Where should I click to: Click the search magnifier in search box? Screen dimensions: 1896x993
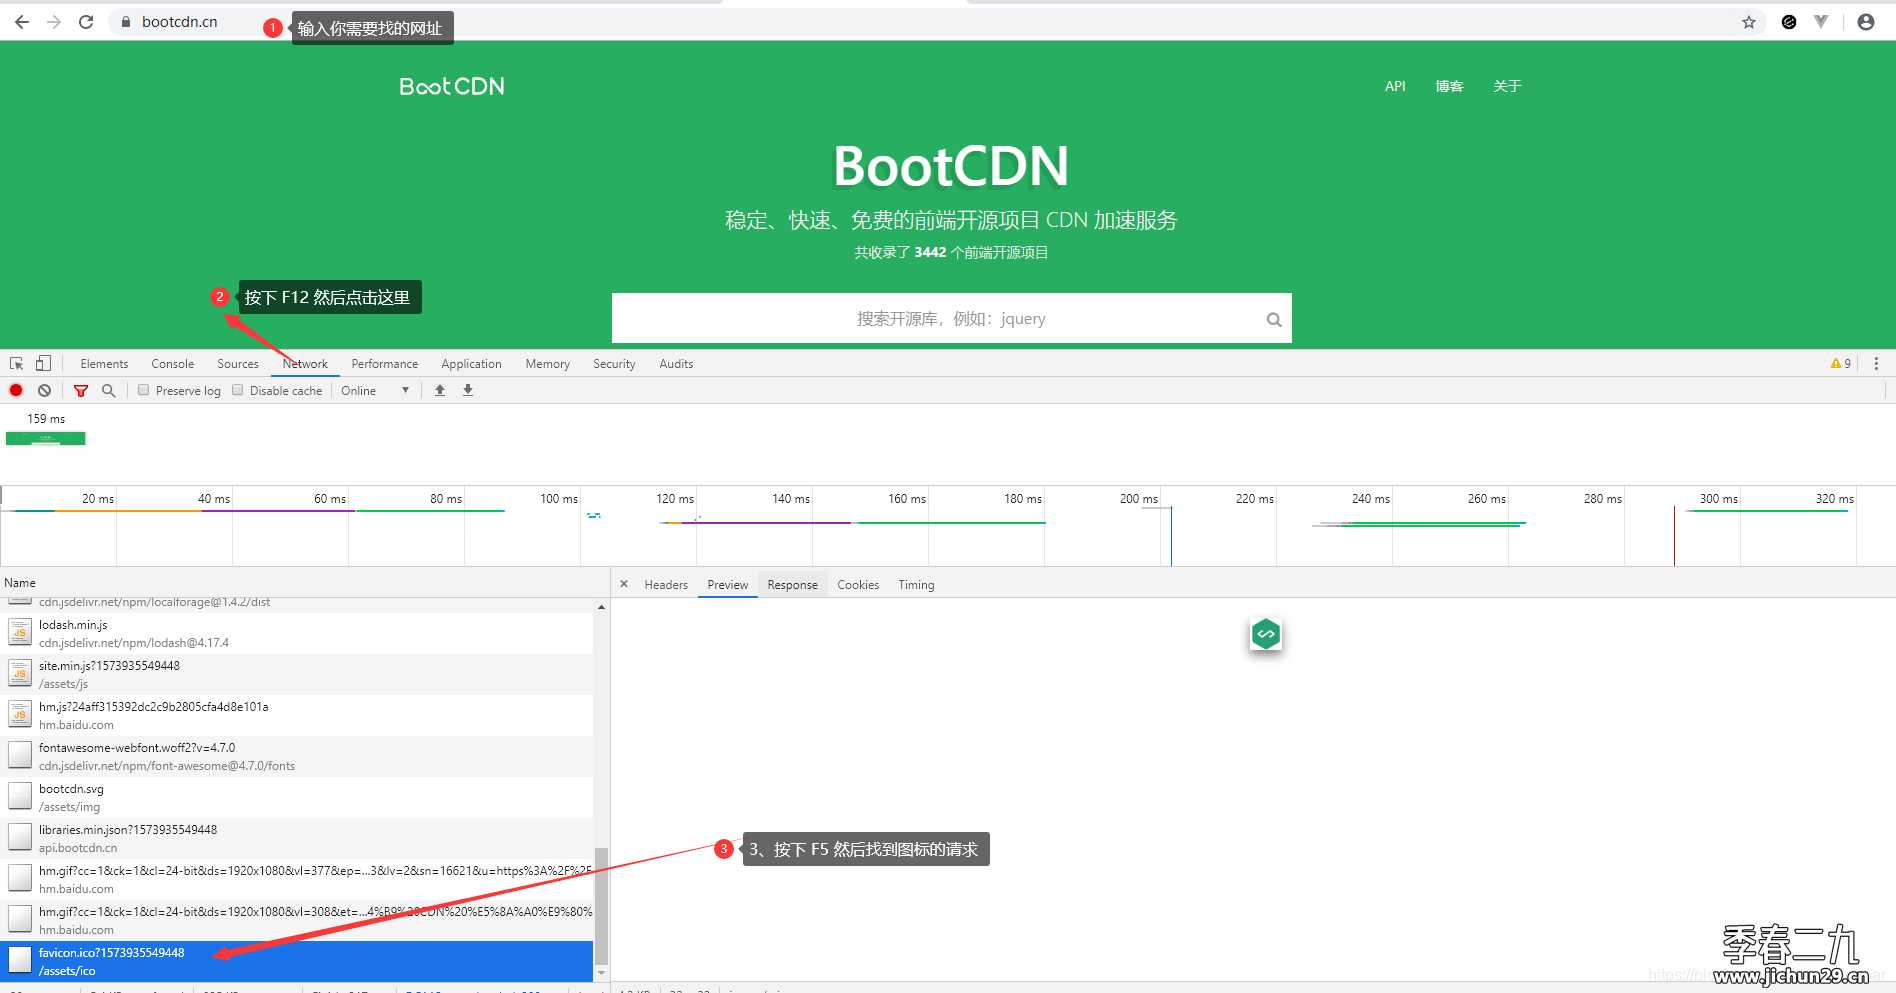coord(1274,320)
